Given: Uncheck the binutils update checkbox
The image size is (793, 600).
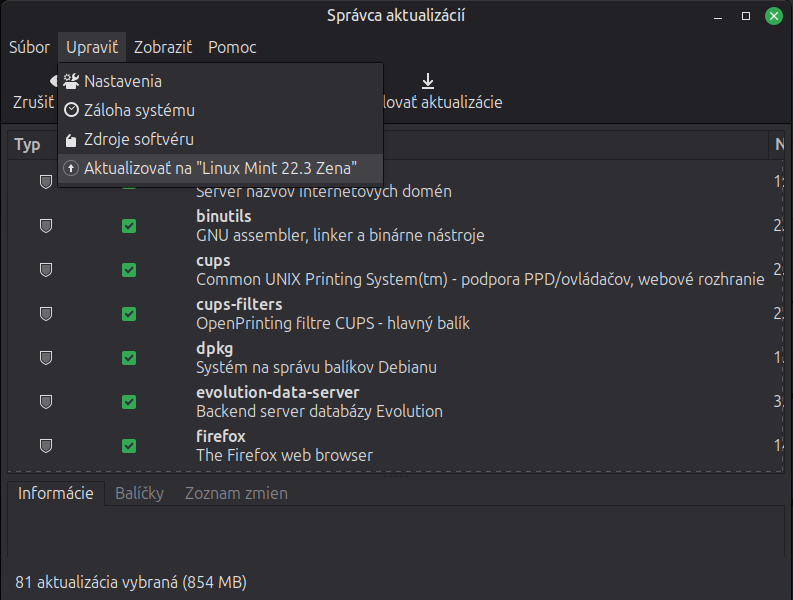Looking at the screenshot, I should tap(128, 226).
